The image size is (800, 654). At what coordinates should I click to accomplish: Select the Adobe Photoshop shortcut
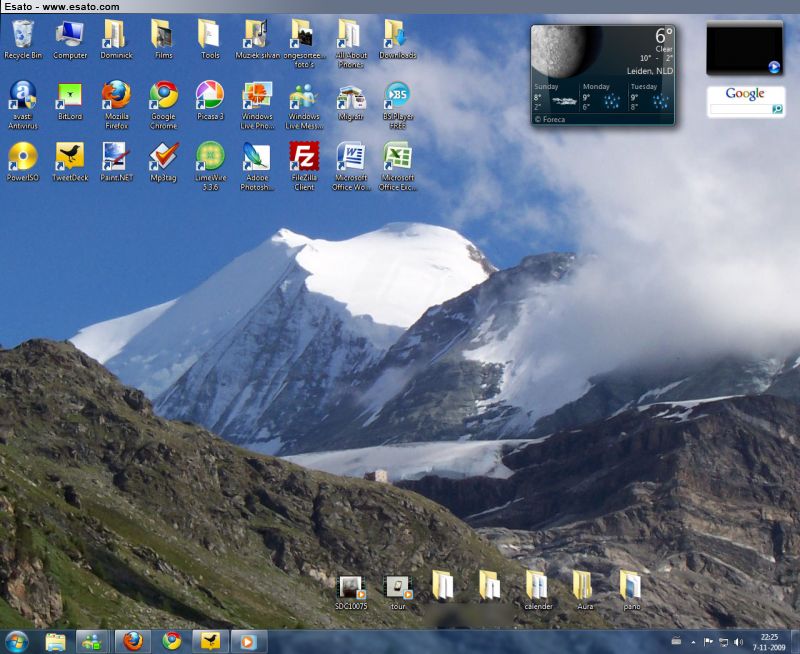pos(257,166)
